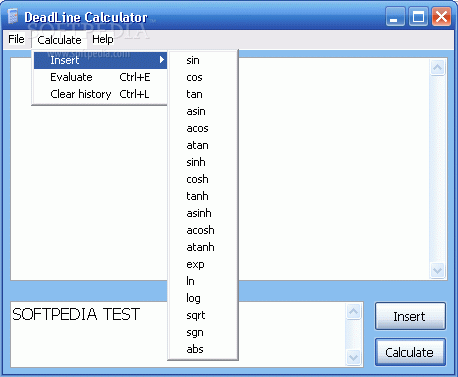The height and width of the screenshot is (377, 458).
Task: Choose Evaluate from the Calculate menu
Action: tap(100, 77)
